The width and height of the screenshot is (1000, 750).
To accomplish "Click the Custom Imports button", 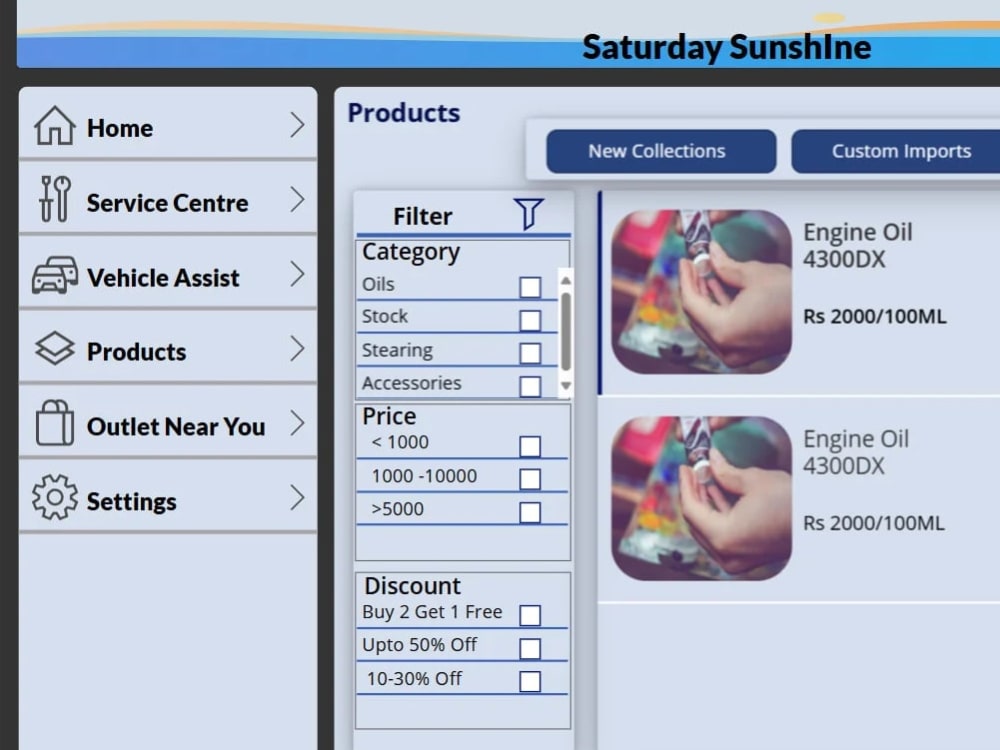I will tap(898, 151).
